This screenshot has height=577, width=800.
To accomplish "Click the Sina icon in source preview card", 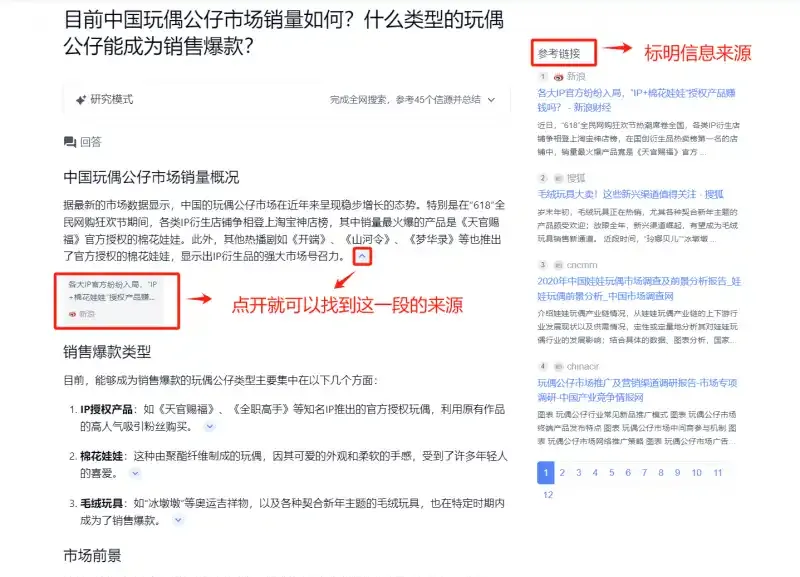I will click(72, 314).
